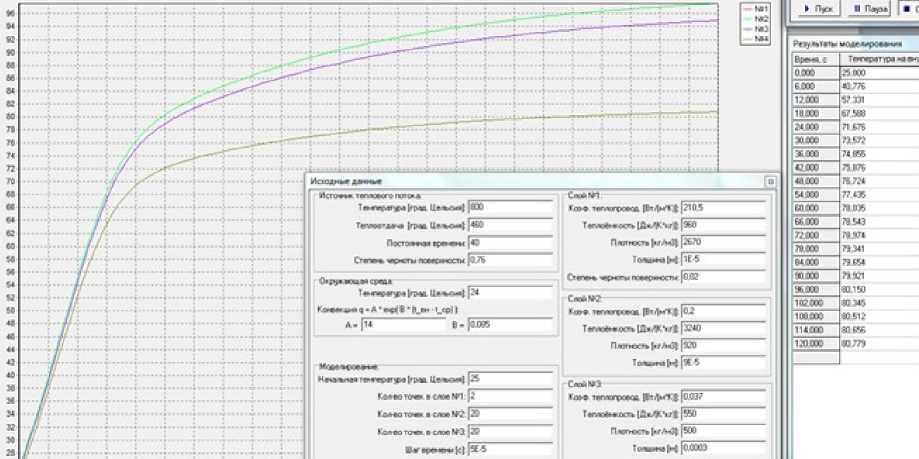Viewport: 919px width, 459px height.
Task: Select the 96,000 time cell in results
Action: pyautogui.click(x=816, y=290)
